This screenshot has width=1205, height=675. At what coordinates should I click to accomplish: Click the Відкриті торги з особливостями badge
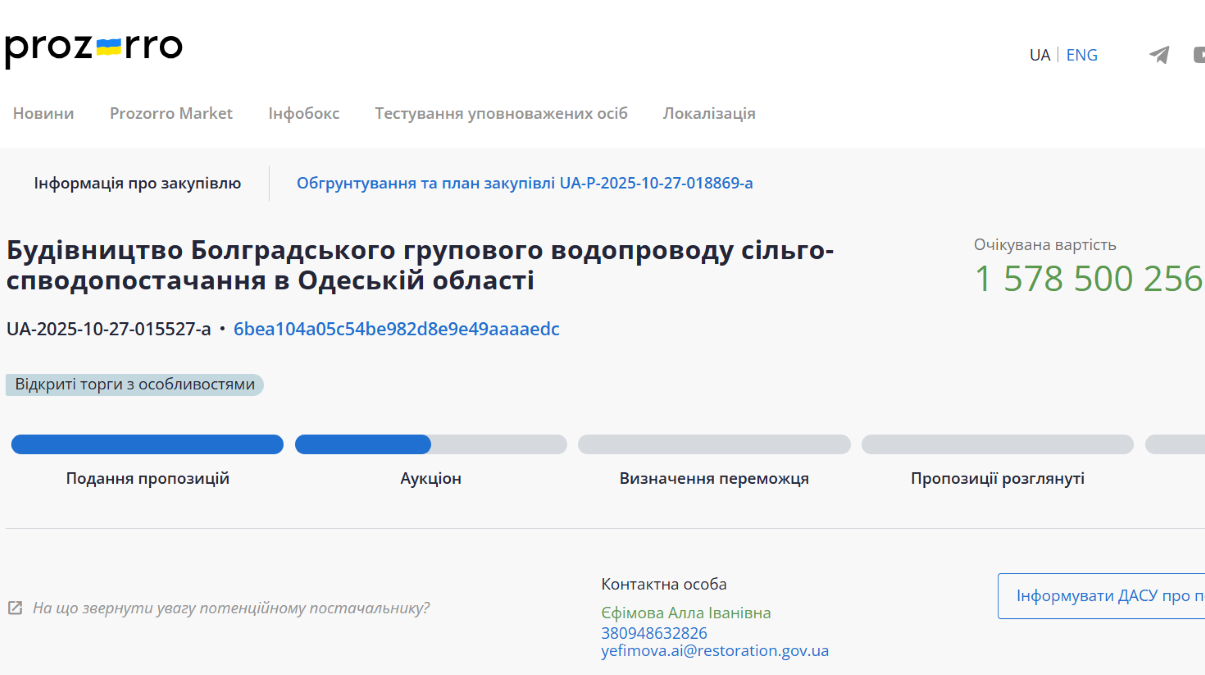134,385
